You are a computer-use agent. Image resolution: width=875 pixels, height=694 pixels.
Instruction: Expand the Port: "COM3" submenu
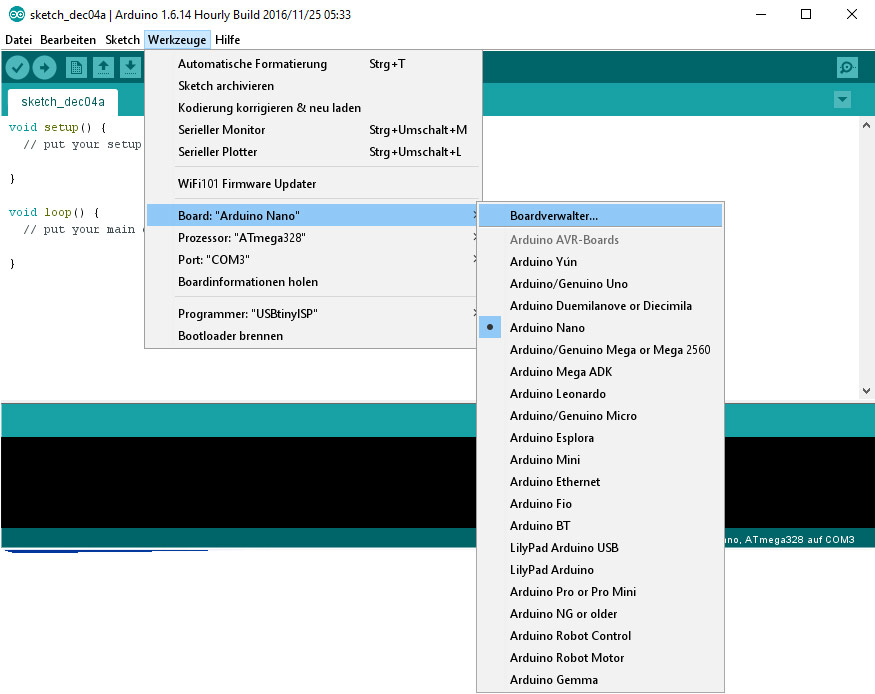[x=312, y=259]
